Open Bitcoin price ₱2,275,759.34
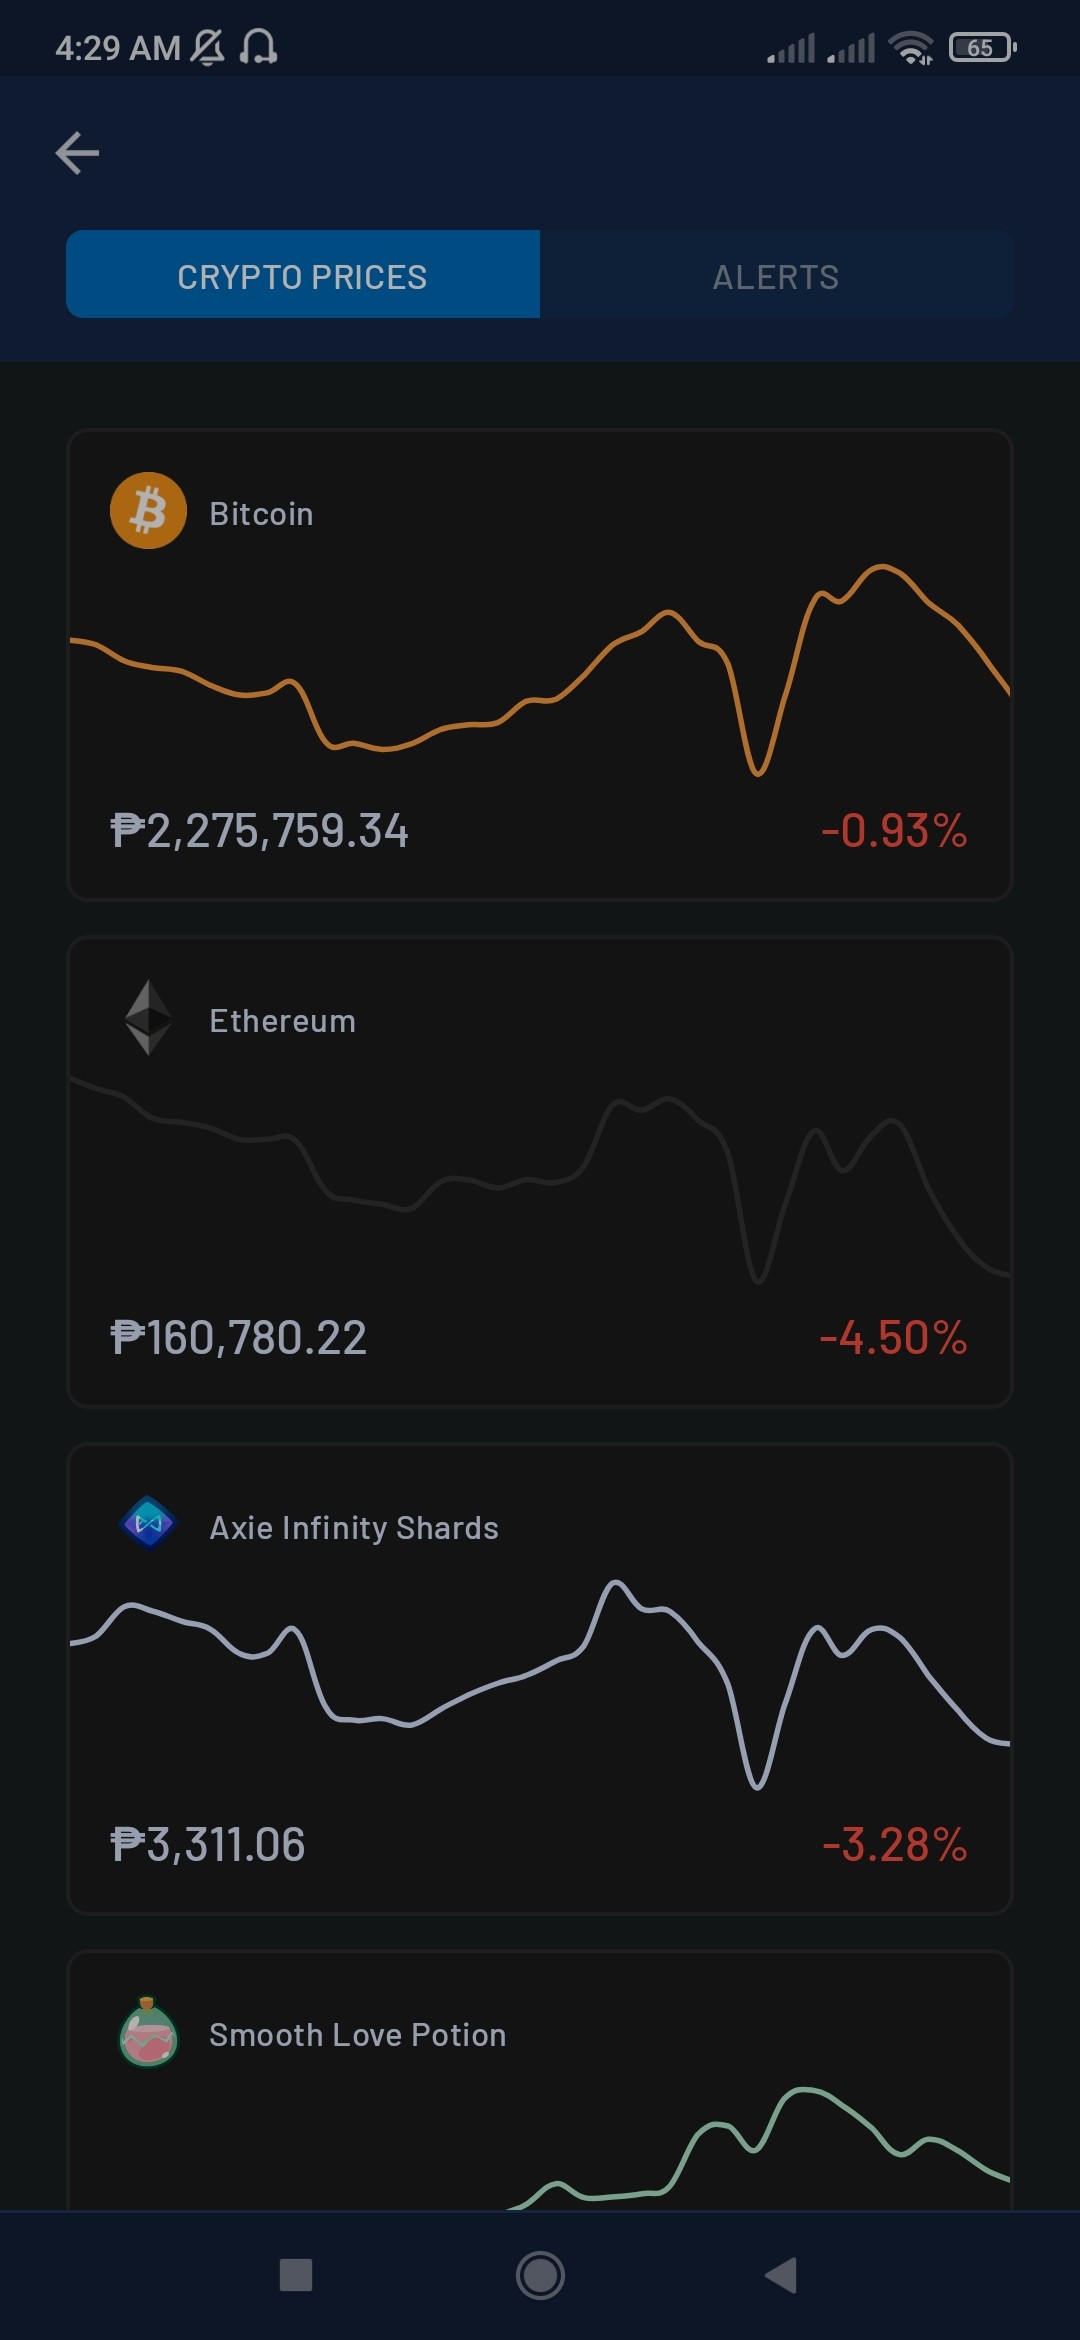 pyautogui.click(x=259, y=831)
